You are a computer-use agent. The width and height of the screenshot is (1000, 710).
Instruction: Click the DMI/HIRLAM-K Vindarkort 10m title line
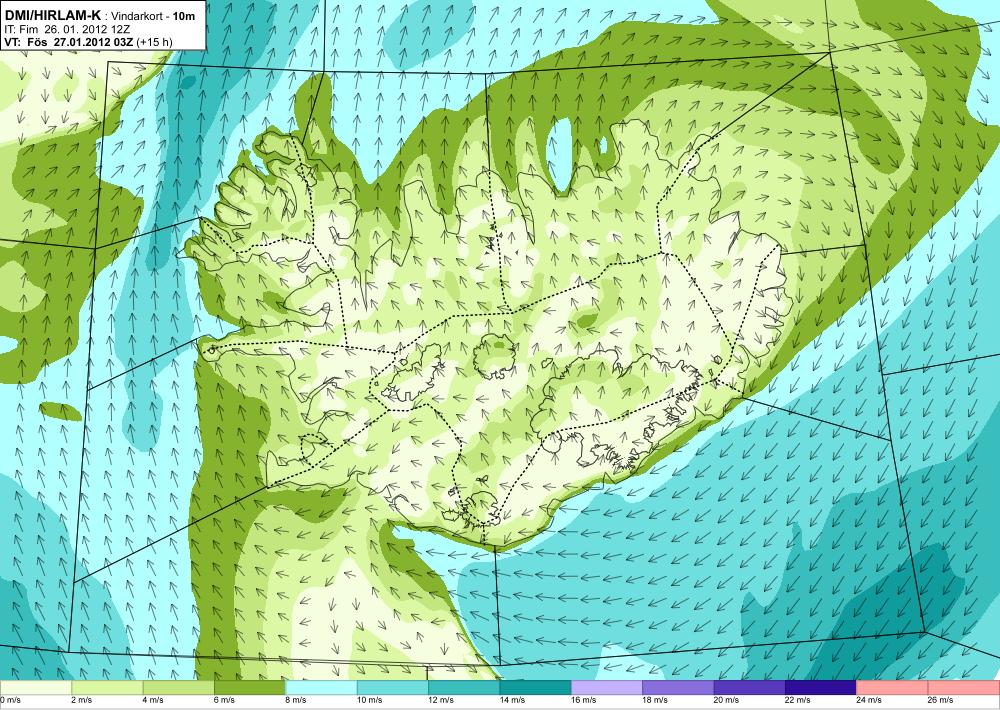[100, 15]
